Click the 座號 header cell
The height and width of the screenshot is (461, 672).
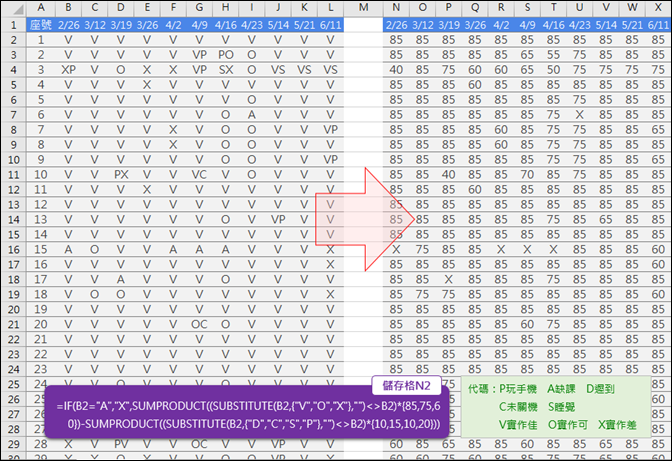click(41, 25)
